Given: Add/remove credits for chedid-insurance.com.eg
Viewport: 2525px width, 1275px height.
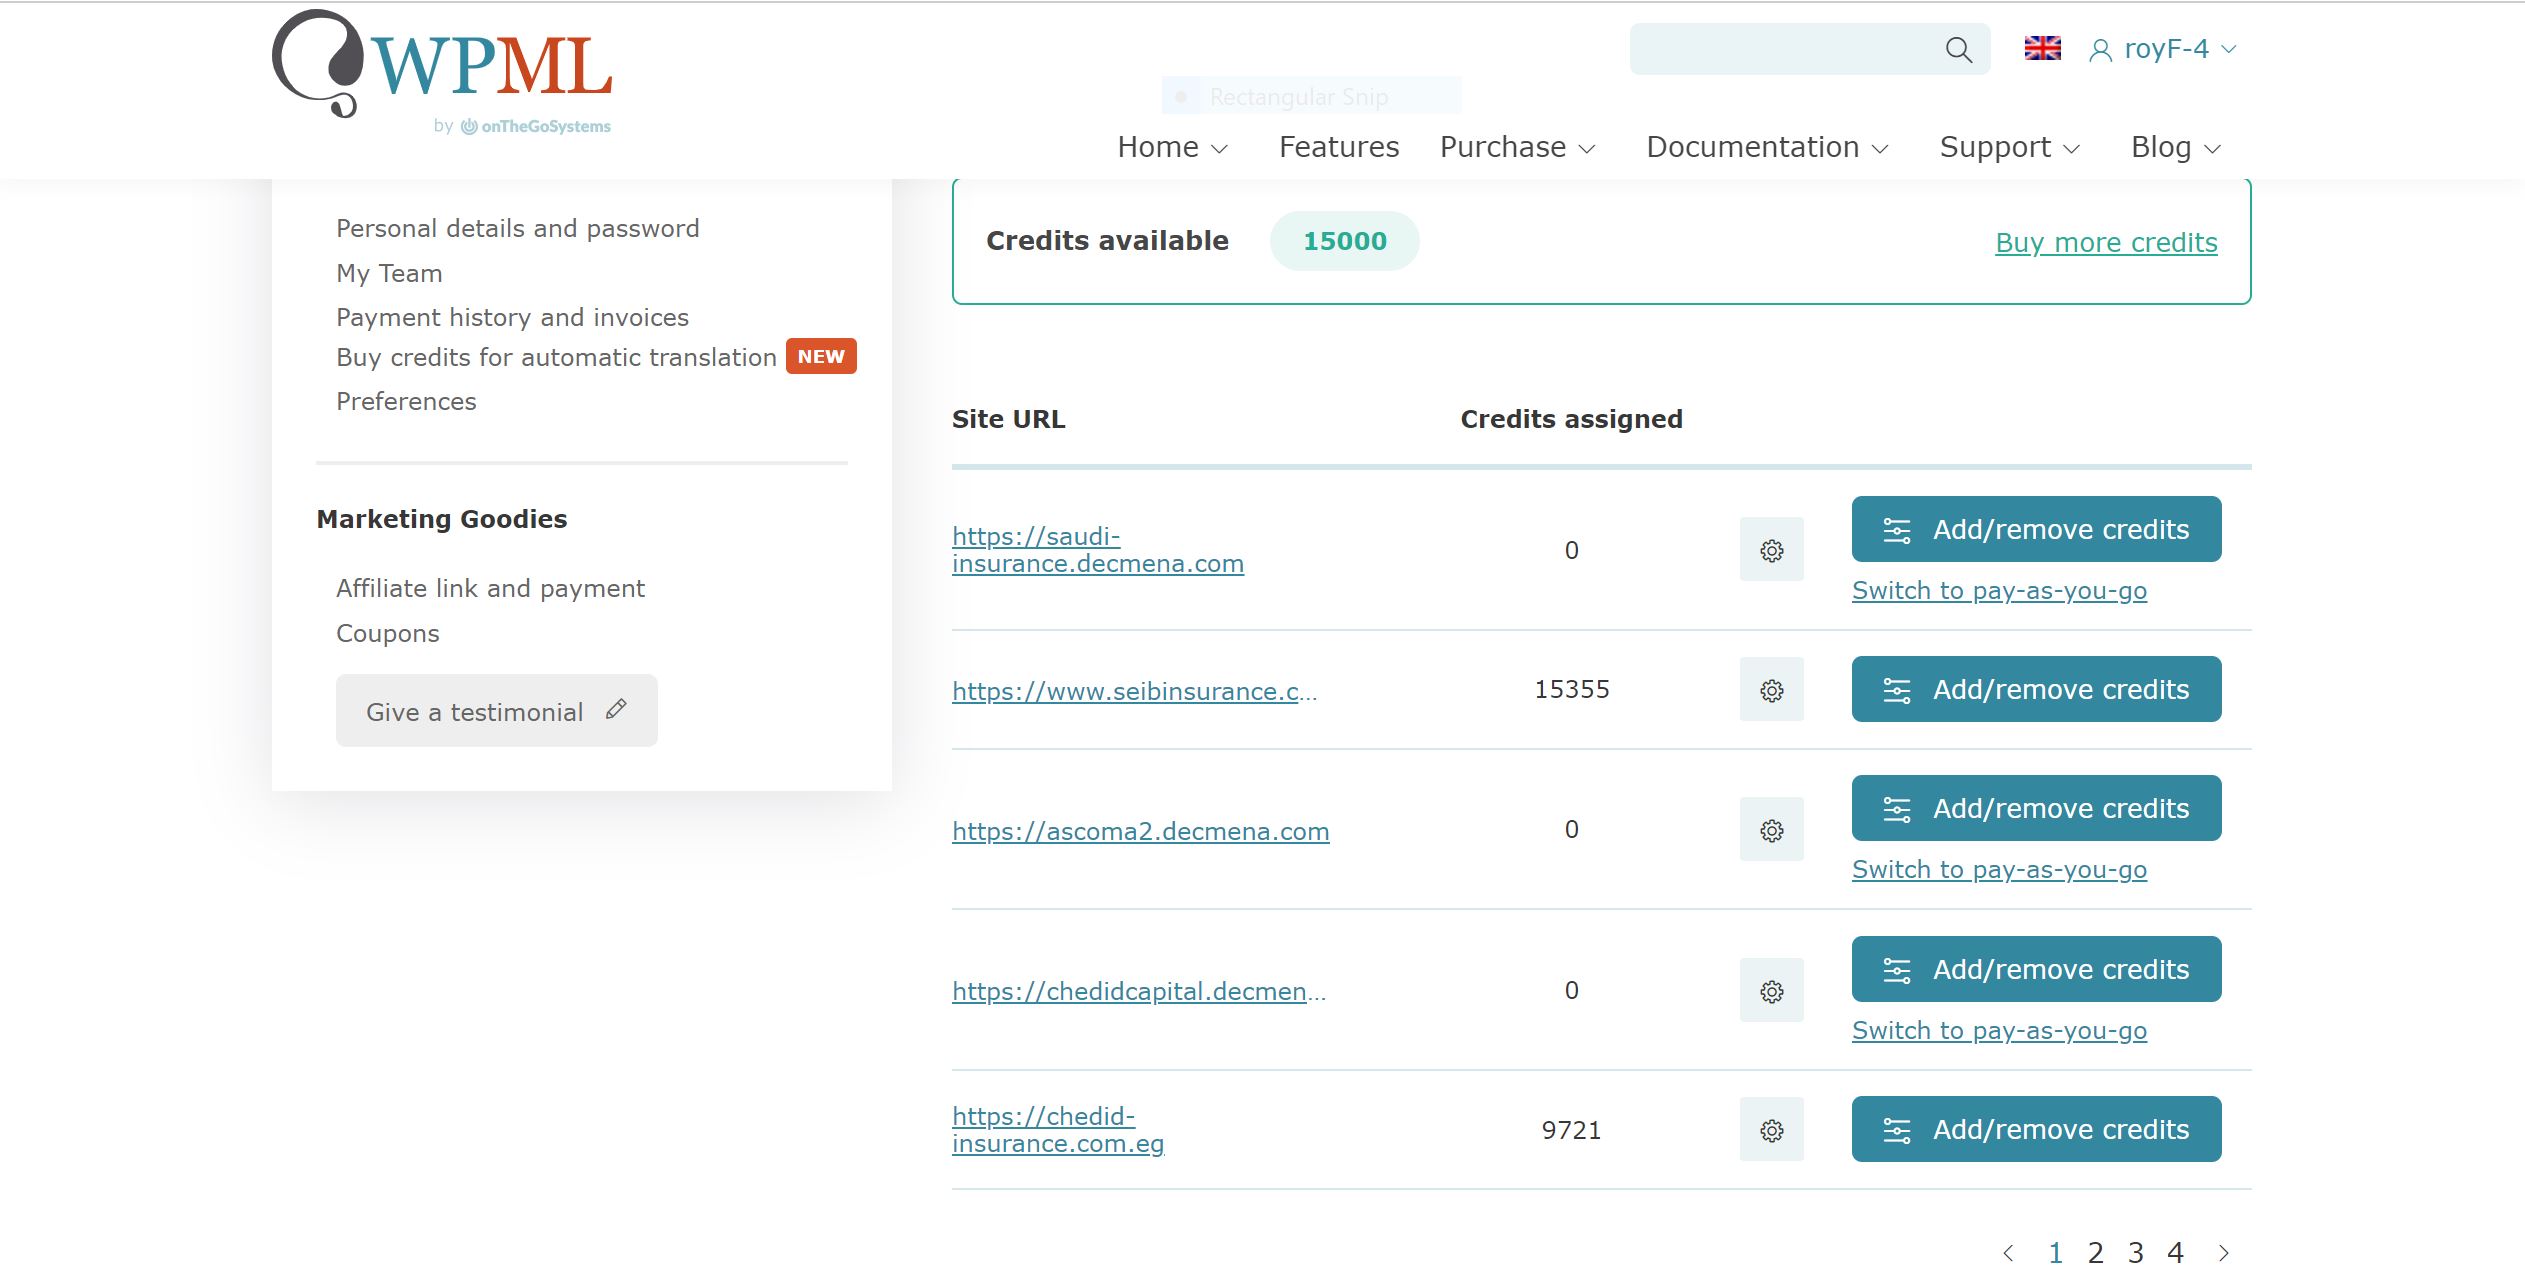Looking at the screenshot, I should (2036, 1129).
